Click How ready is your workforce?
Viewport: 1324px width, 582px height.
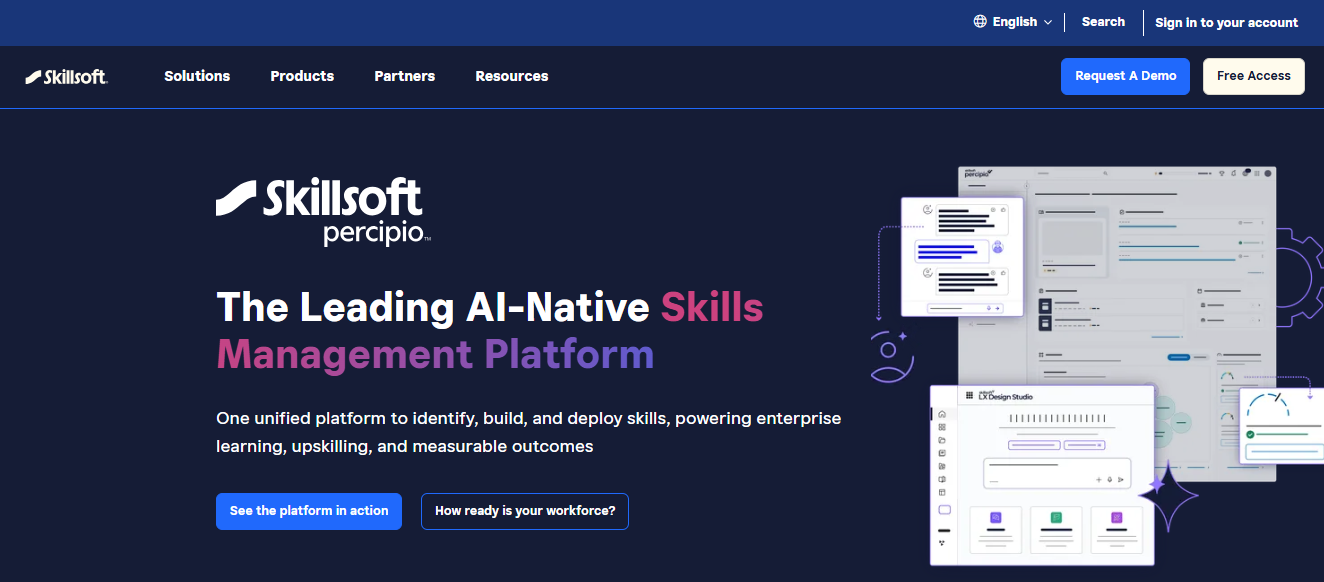coord(525,511)
